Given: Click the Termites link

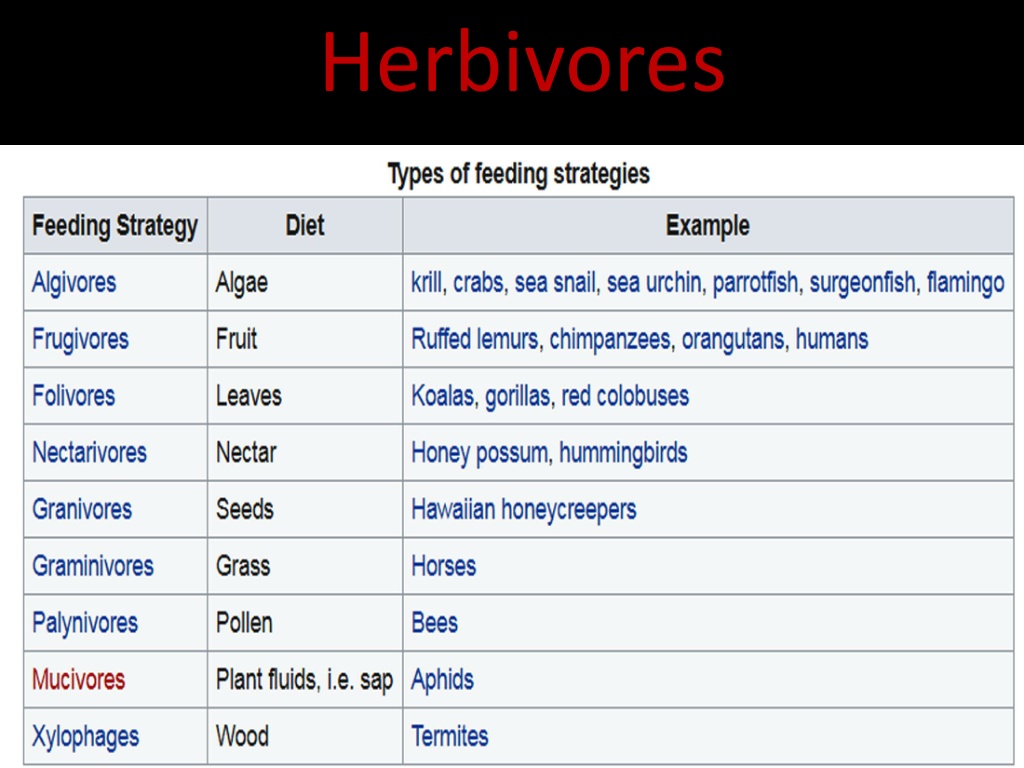Looking at the screenshot, I should pyautogui.click(x=449, y=737).
